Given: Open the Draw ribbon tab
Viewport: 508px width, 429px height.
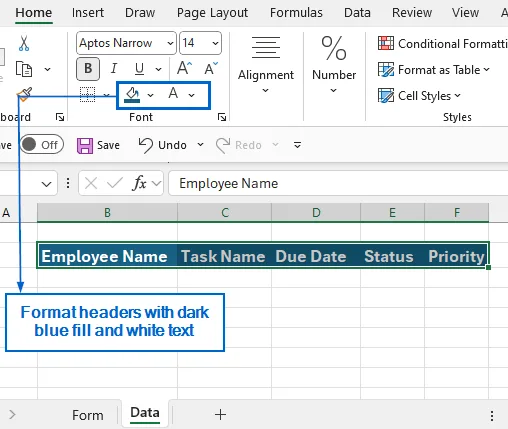Looking at the screenshot, I should [x=140, y=13].
